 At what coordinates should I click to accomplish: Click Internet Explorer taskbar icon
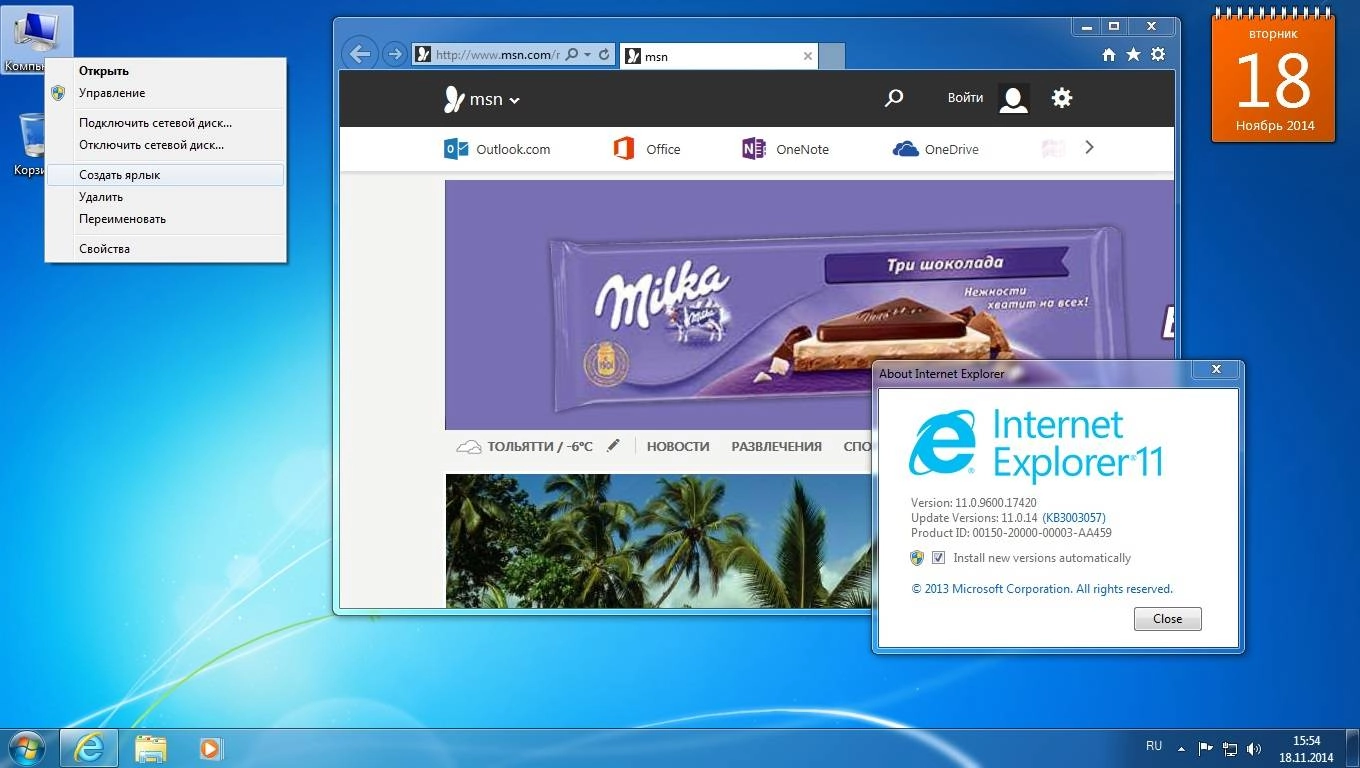pyautogui.click(x=89, y=748)
